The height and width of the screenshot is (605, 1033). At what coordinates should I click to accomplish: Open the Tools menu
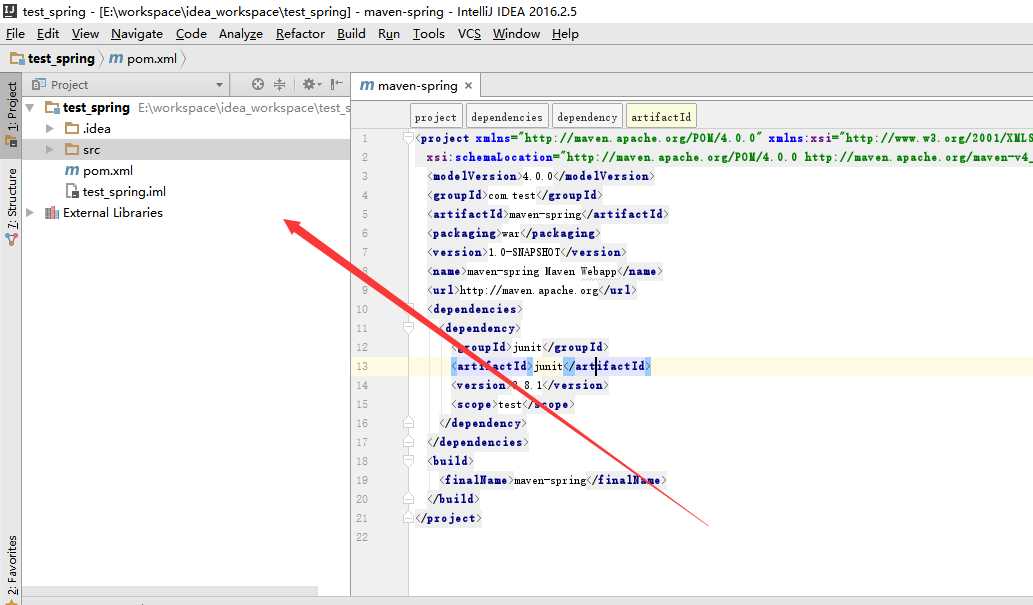428,34
